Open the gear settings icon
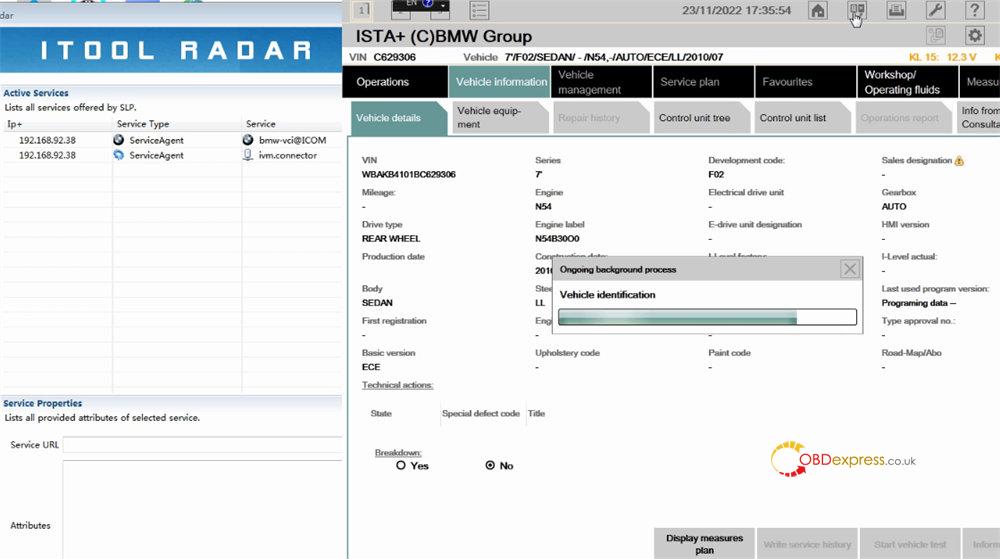Image resolution: width=1000 pixels, height=559 pixels. [974, 36]
